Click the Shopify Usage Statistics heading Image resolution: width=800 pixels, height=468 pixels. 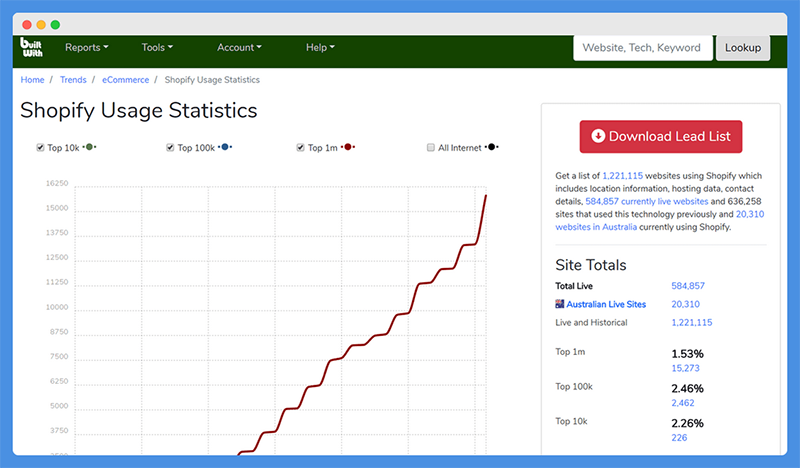click(139, 110)
